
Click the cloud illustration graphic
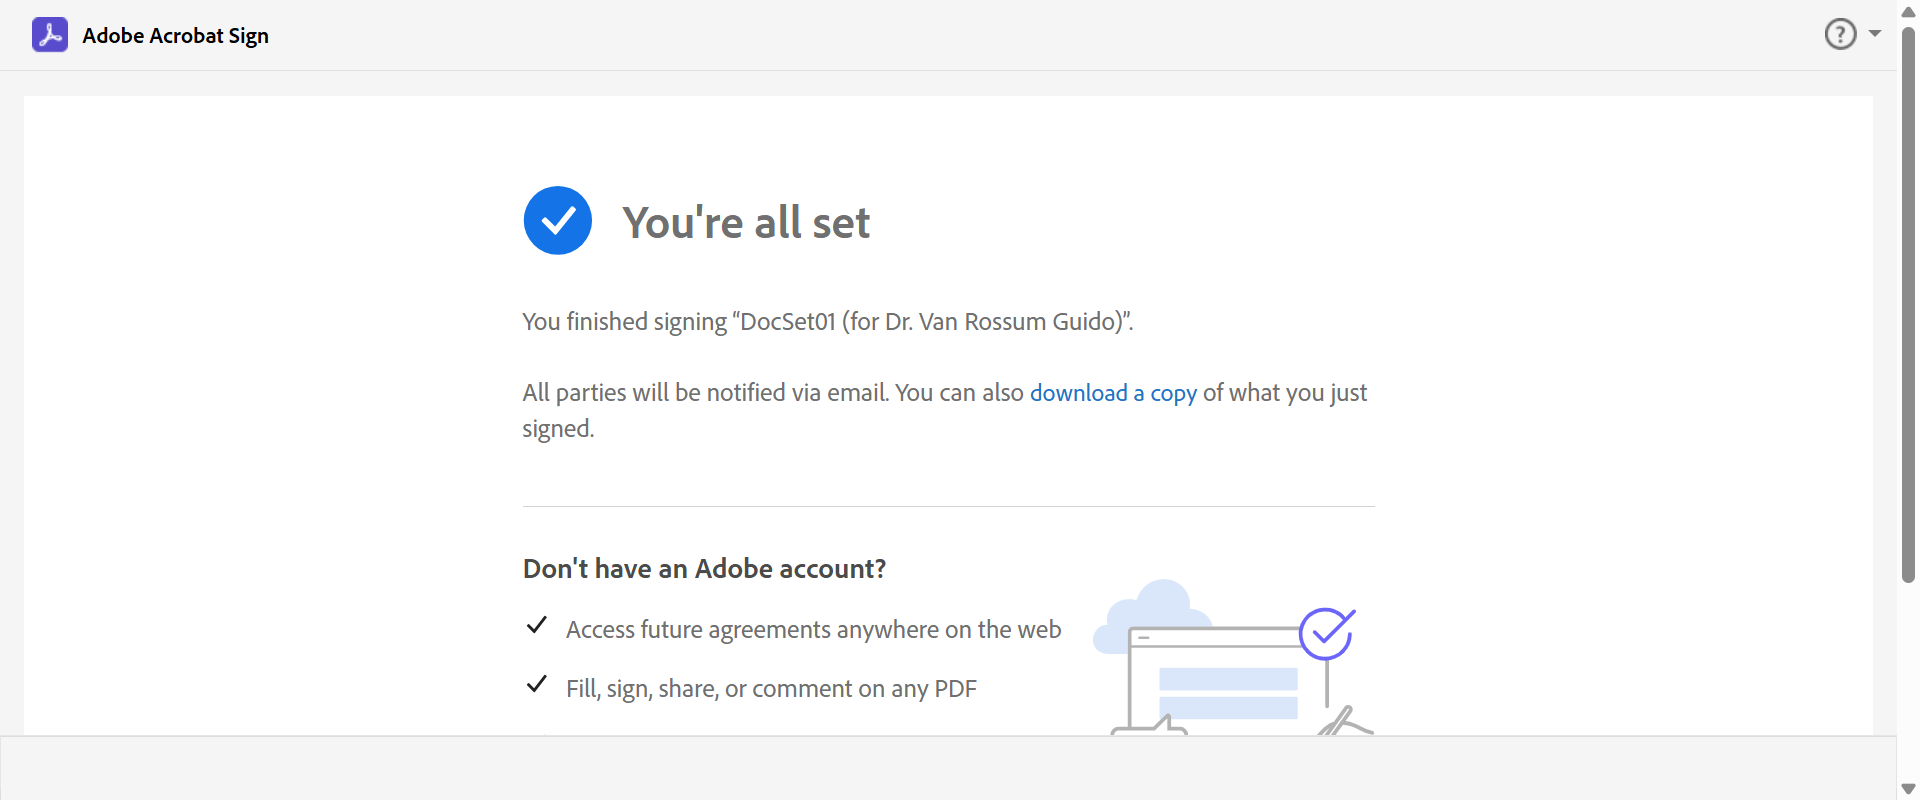(1150, 610)
